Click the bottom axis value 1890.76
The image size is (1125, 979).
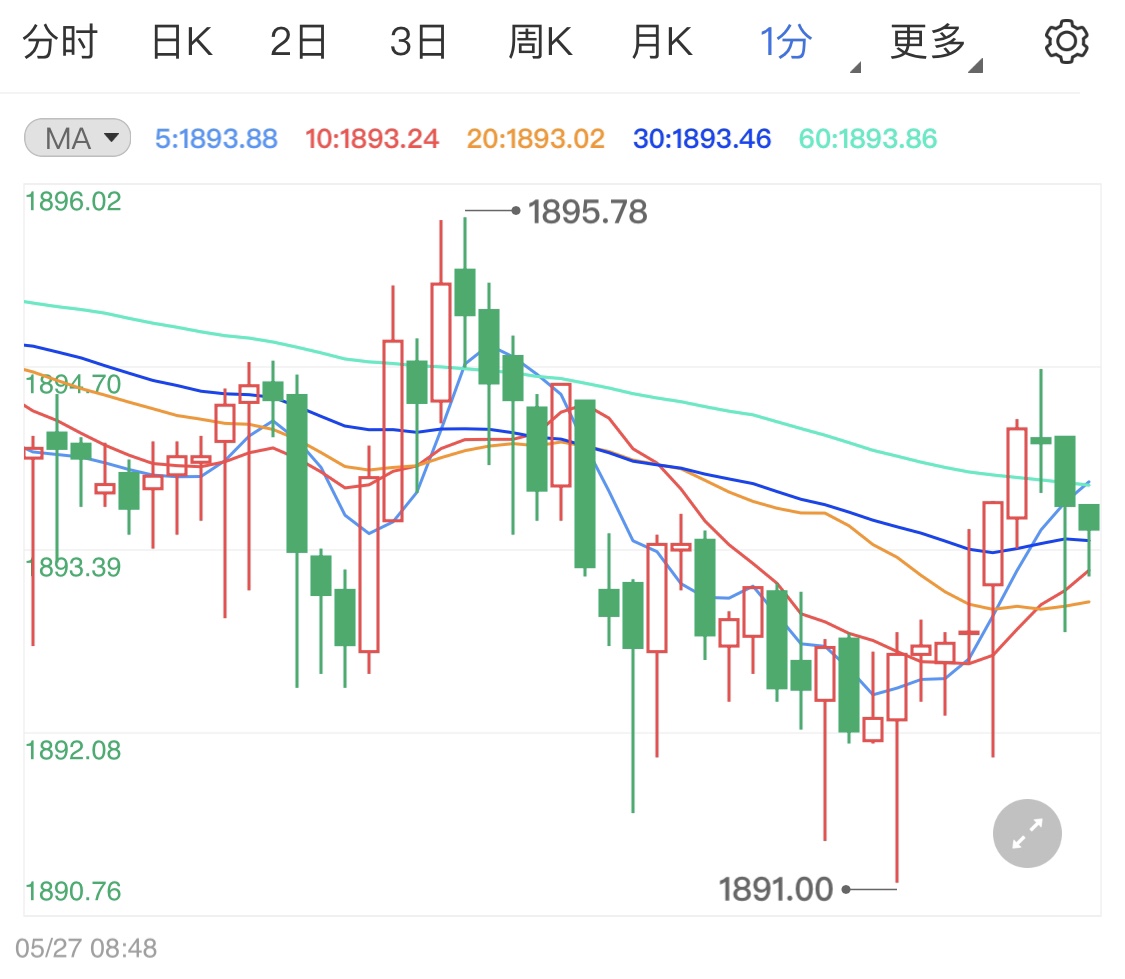pos(73,891)
